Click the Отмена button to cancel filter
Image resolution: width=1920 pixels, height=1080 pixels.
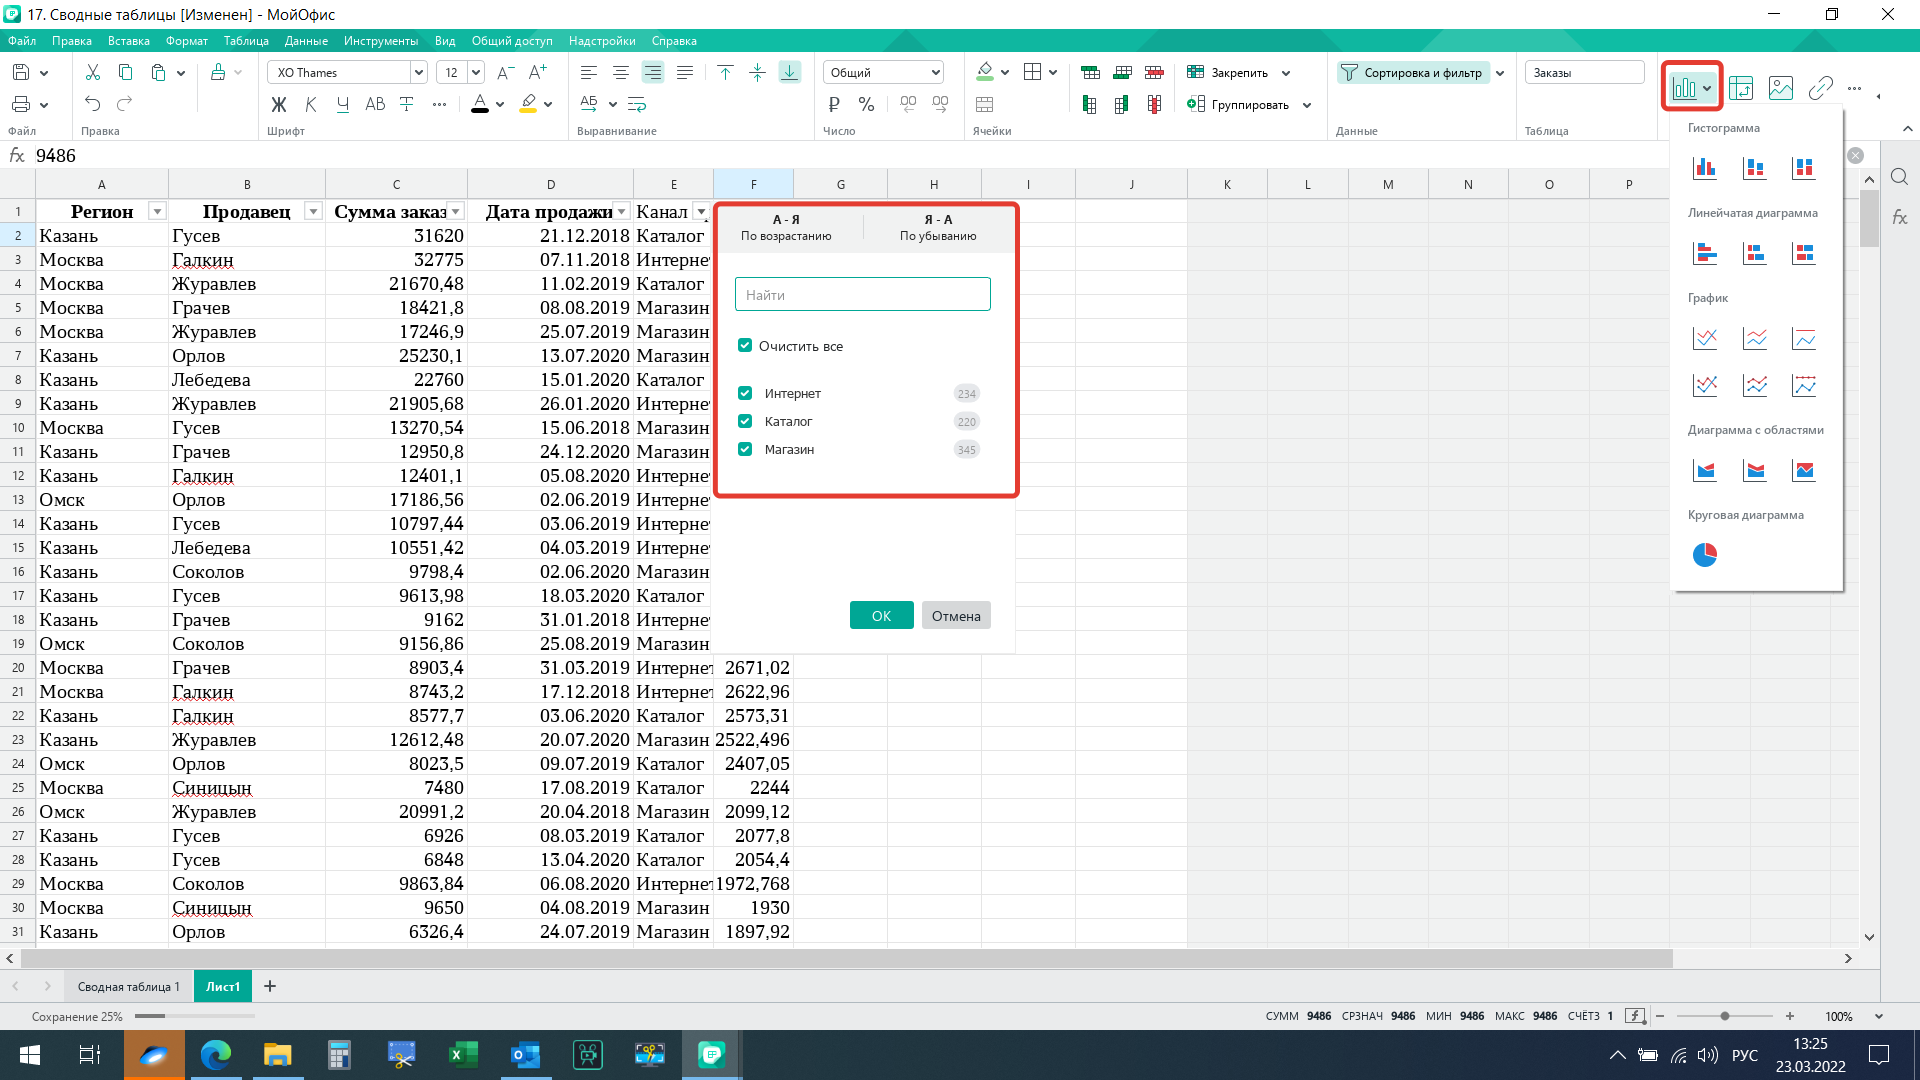tap(956, 616)
